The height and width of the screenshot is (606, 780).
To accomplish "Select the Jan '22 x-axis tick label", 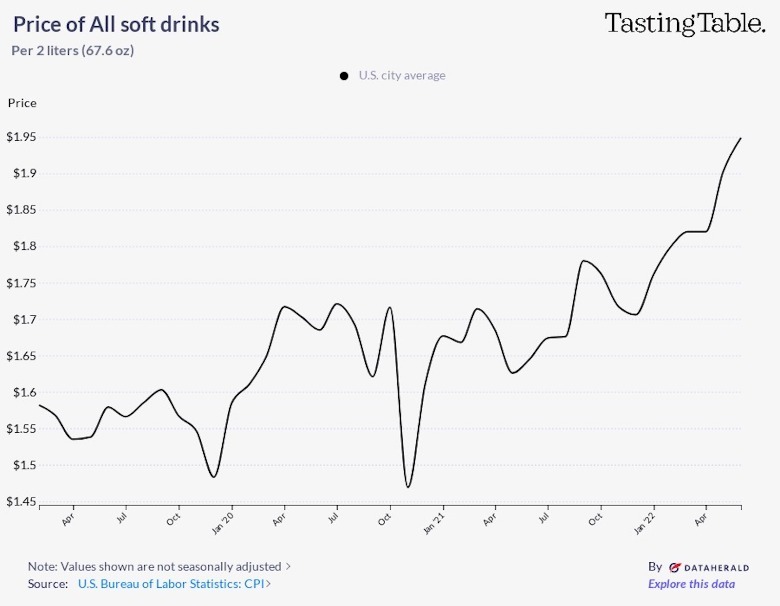I will pyautogui.click(x=647, y=520).
